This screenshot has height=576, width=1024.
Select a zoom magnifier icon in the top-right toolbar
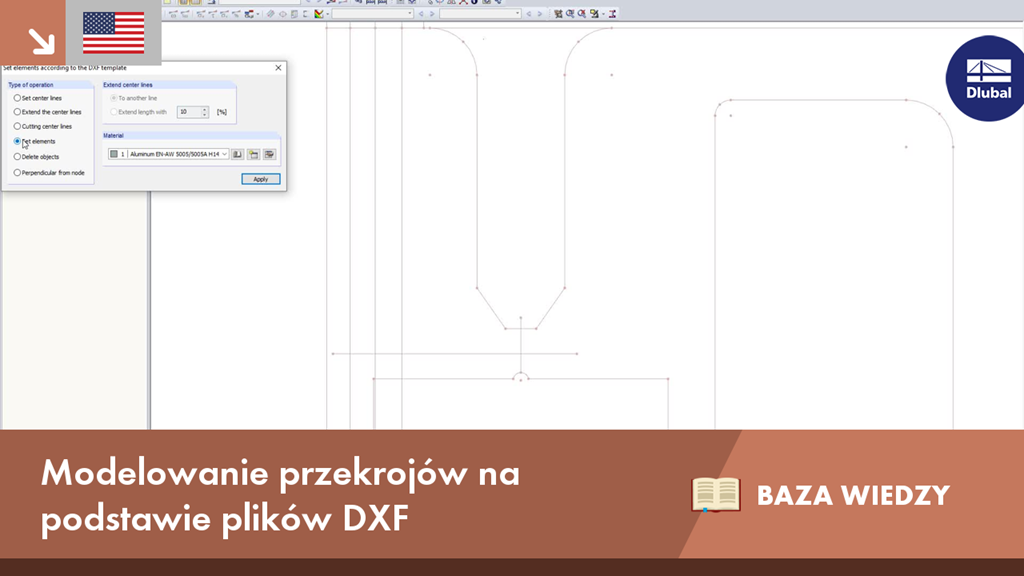coord(570,14)
